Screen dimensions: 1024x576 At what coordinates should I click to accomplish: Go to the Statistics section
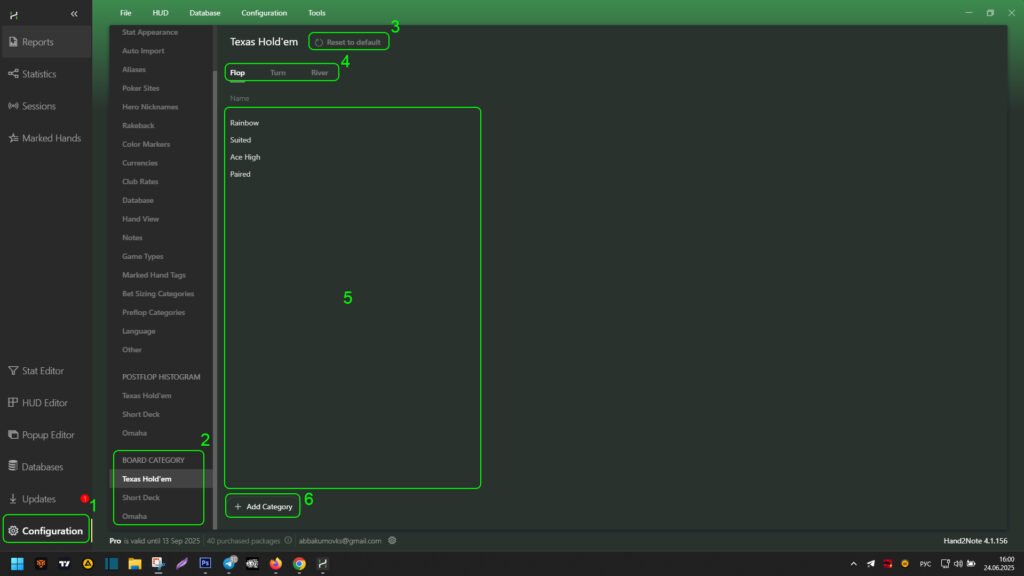click(39, 74)
